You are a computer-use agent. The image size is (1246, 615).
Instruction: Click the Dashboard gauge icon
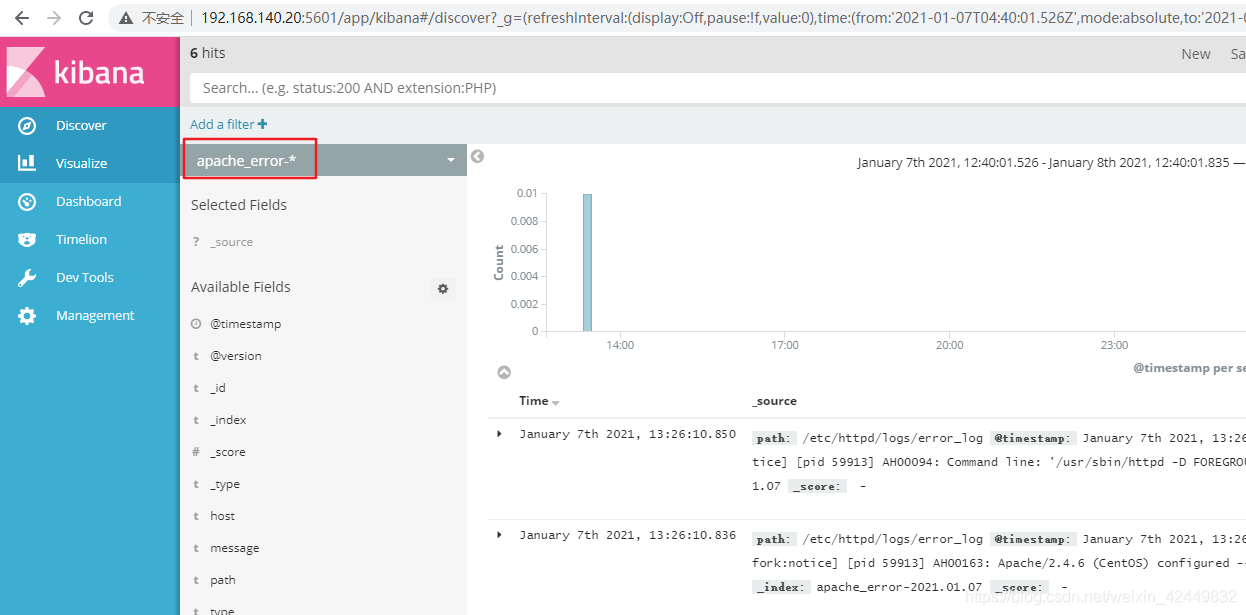[27, 202]
